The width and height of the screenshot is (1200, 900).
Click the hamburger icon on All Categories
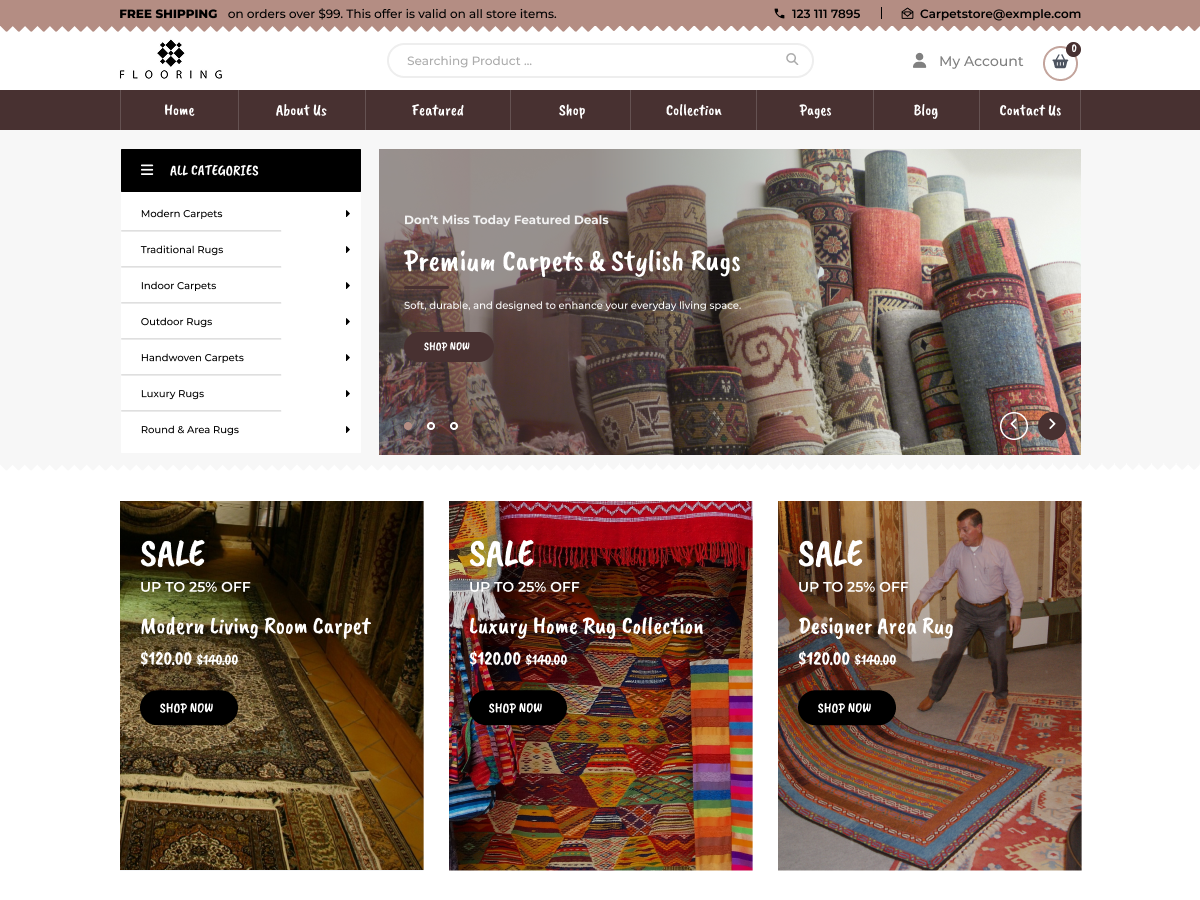[x=146, y=170]
